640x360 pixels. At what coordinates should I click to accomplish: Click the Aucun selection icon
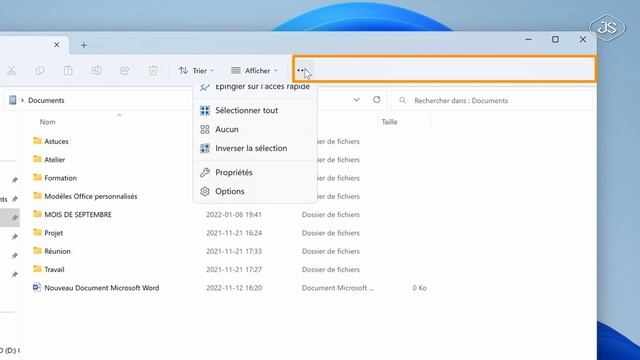(205, 129)
